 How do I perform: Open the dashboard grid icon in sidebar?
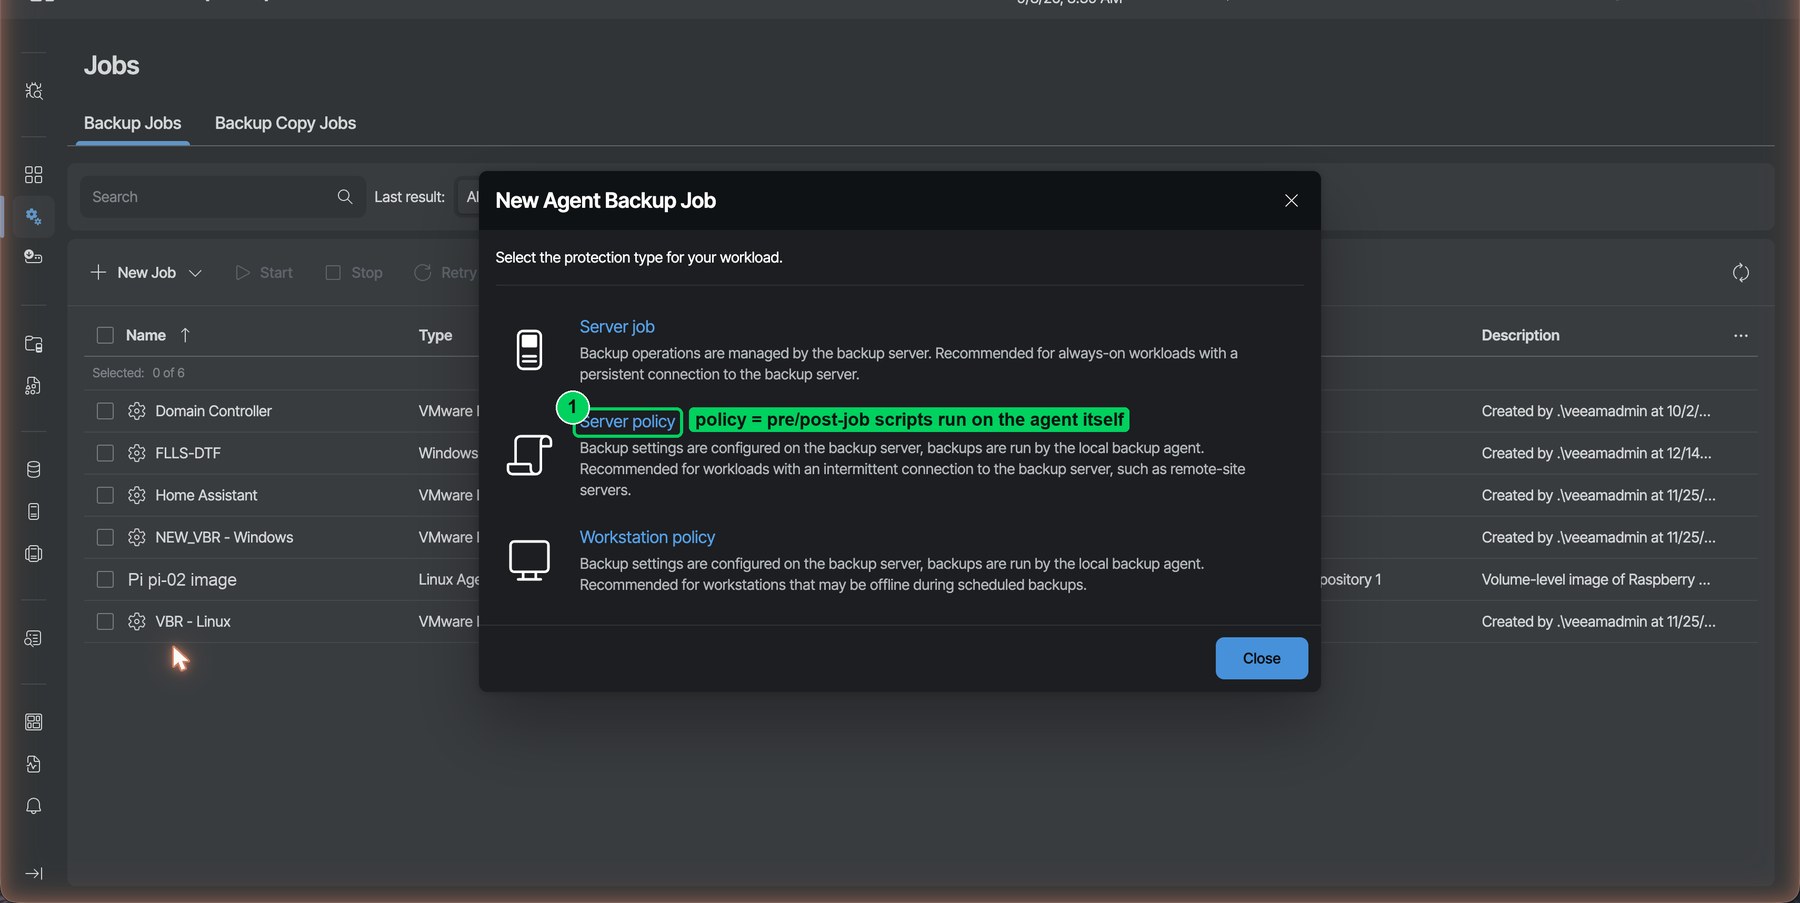click(33, 175)
